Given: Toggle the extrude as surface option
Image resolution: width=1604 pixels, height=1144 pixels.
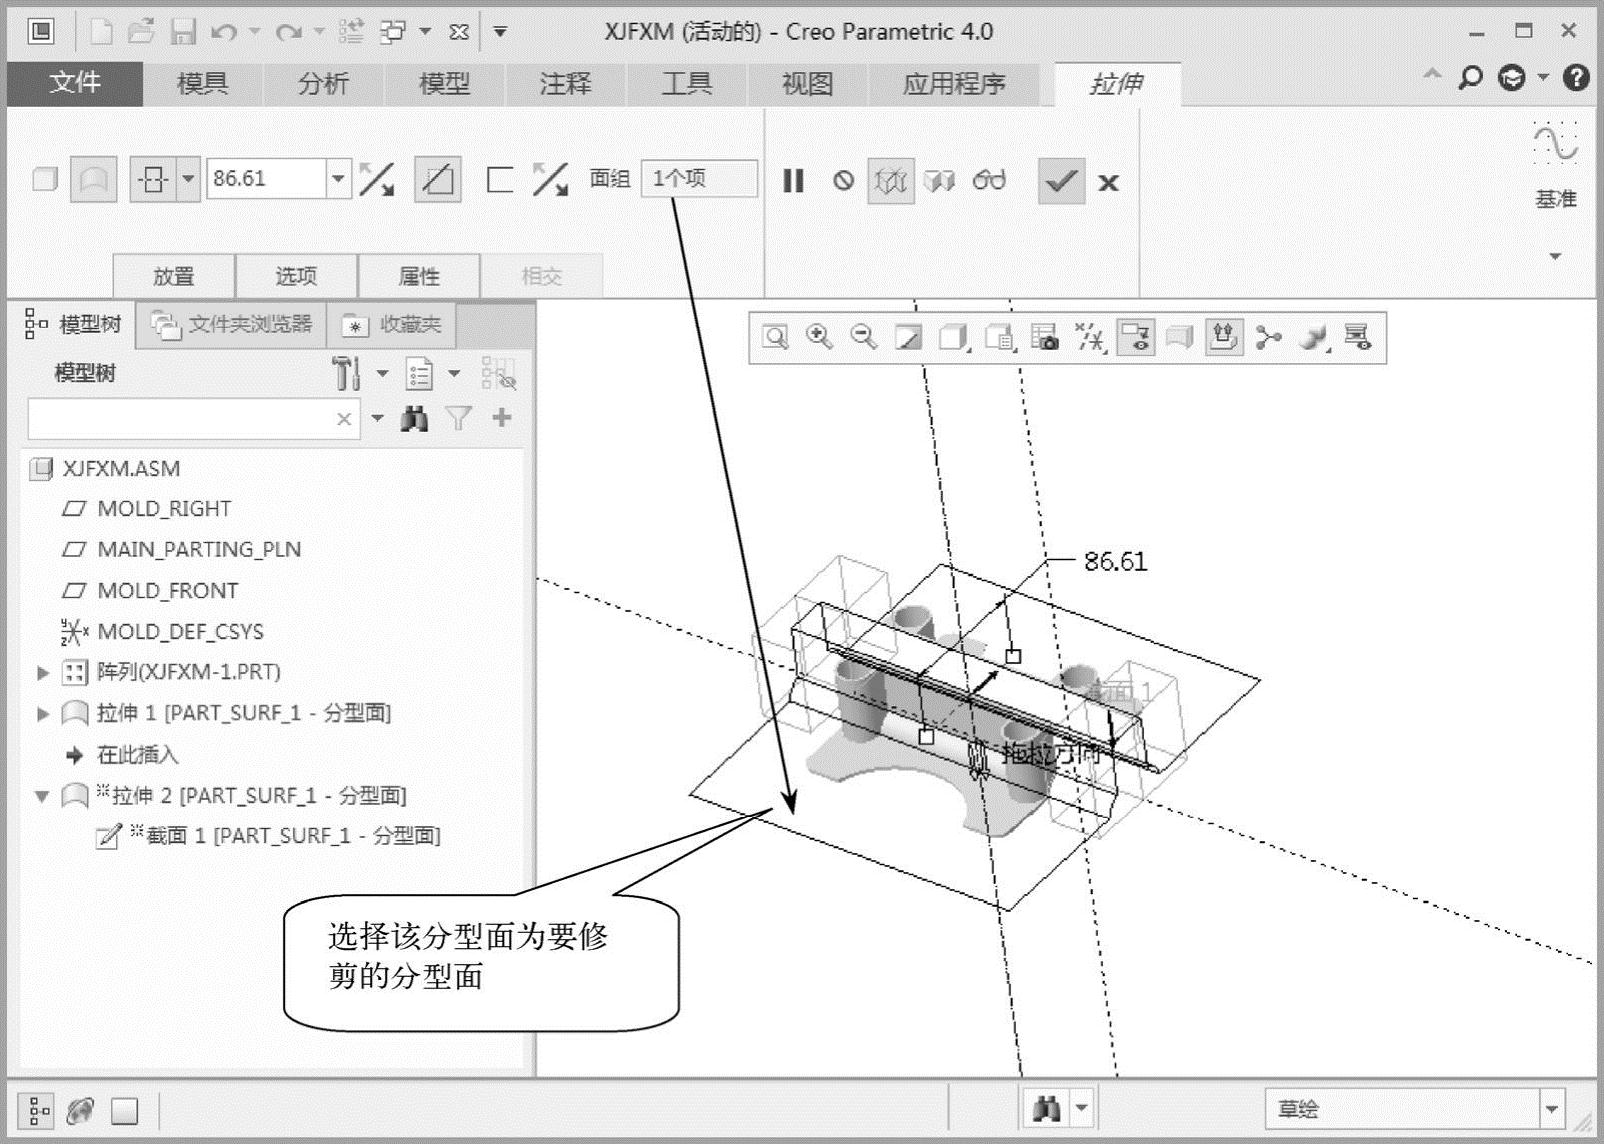Looking at the screenshot, I should point(93,180).
